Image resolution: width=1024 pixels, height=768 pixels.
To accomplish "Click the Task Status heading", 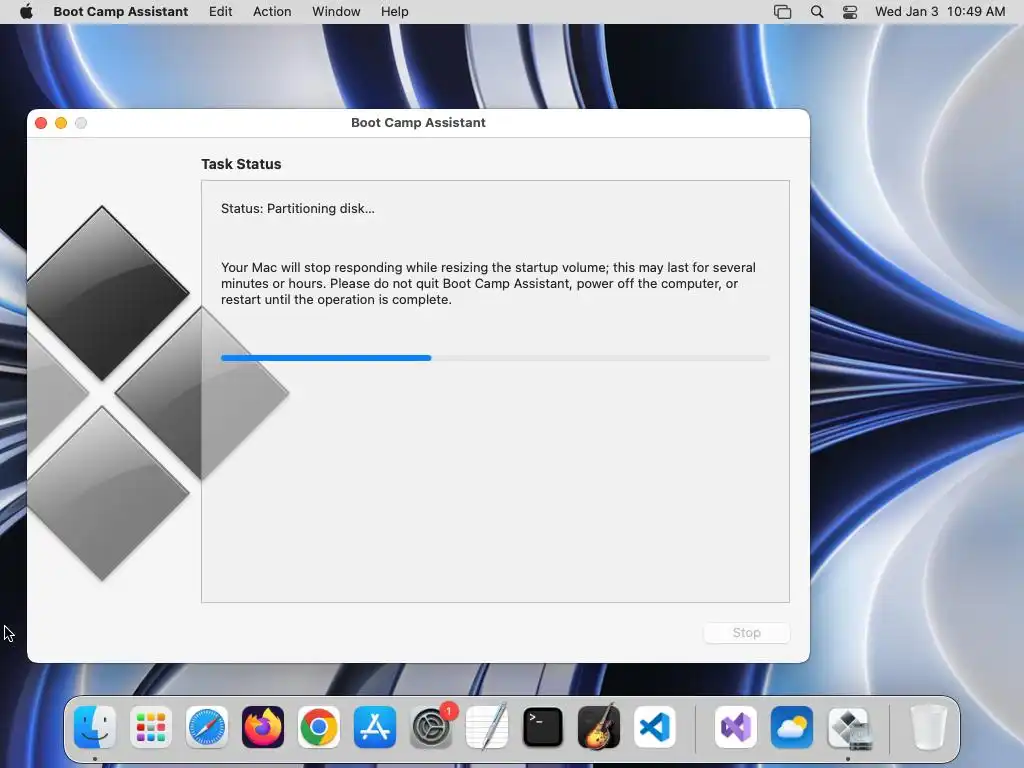I will click(241, 164).
